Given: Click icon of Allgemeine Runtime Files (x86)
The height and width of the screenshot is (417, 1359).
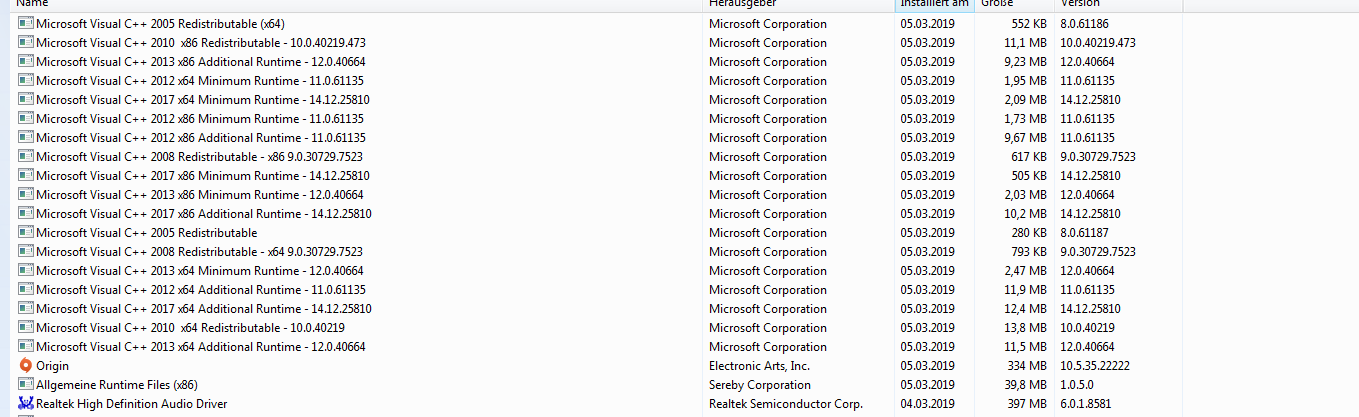Looking at the screenshot, I should [26, 384].
